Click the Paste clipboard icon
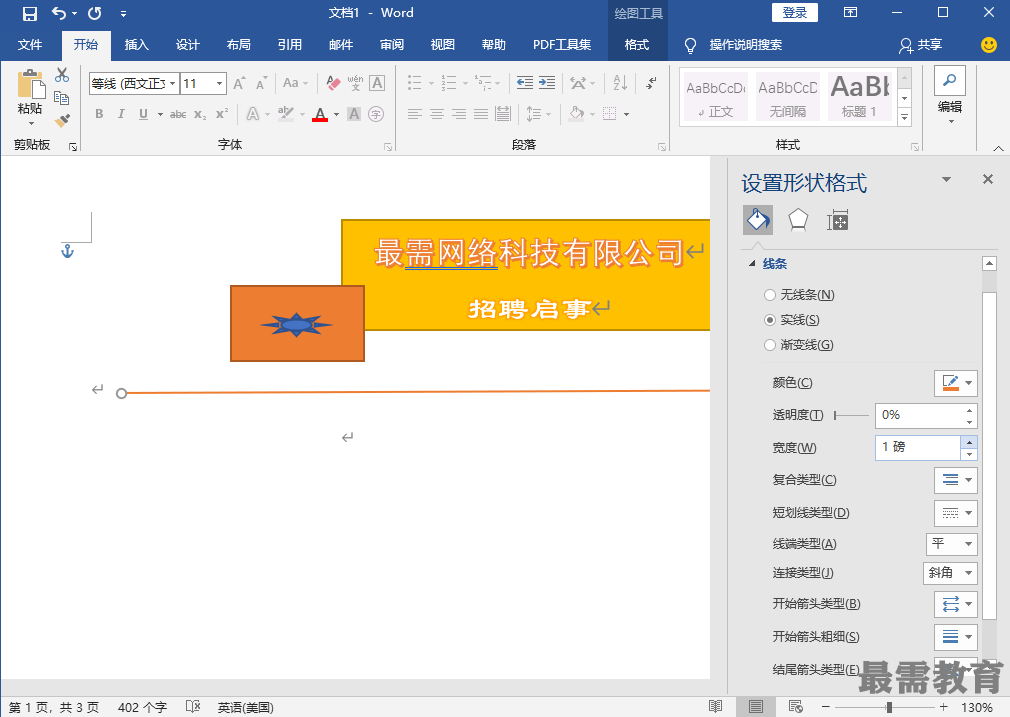Screen dimensions: 1010x717 tap(30, 85)
